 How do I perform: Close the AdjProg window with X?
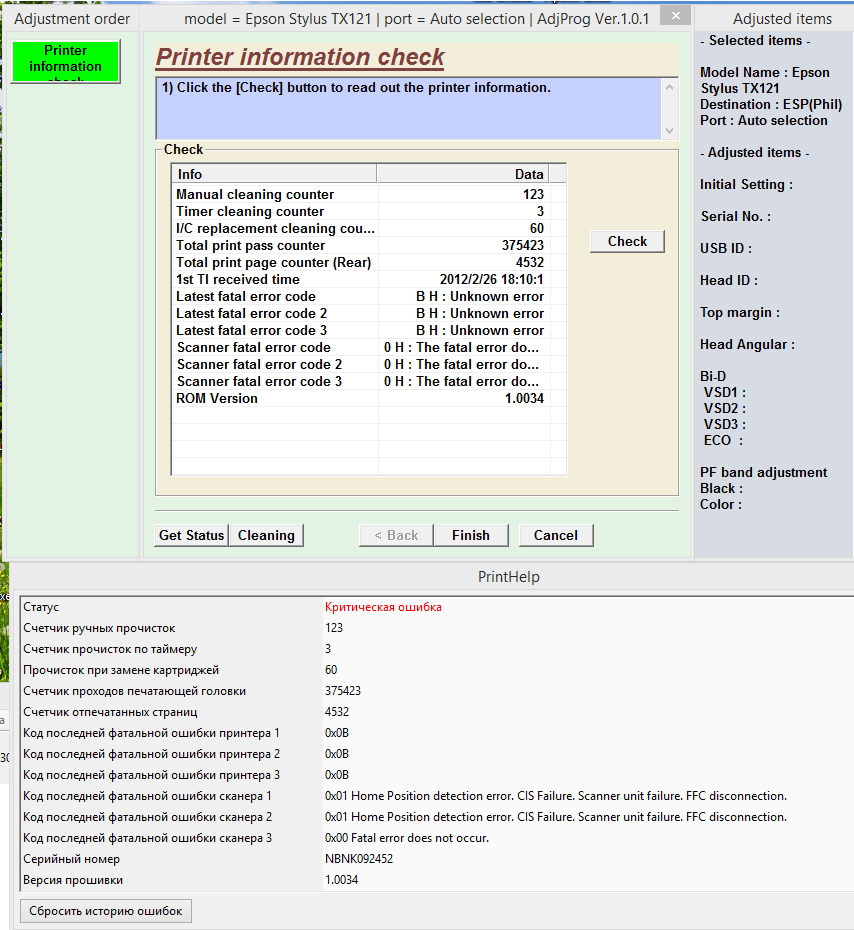(675, 16)
